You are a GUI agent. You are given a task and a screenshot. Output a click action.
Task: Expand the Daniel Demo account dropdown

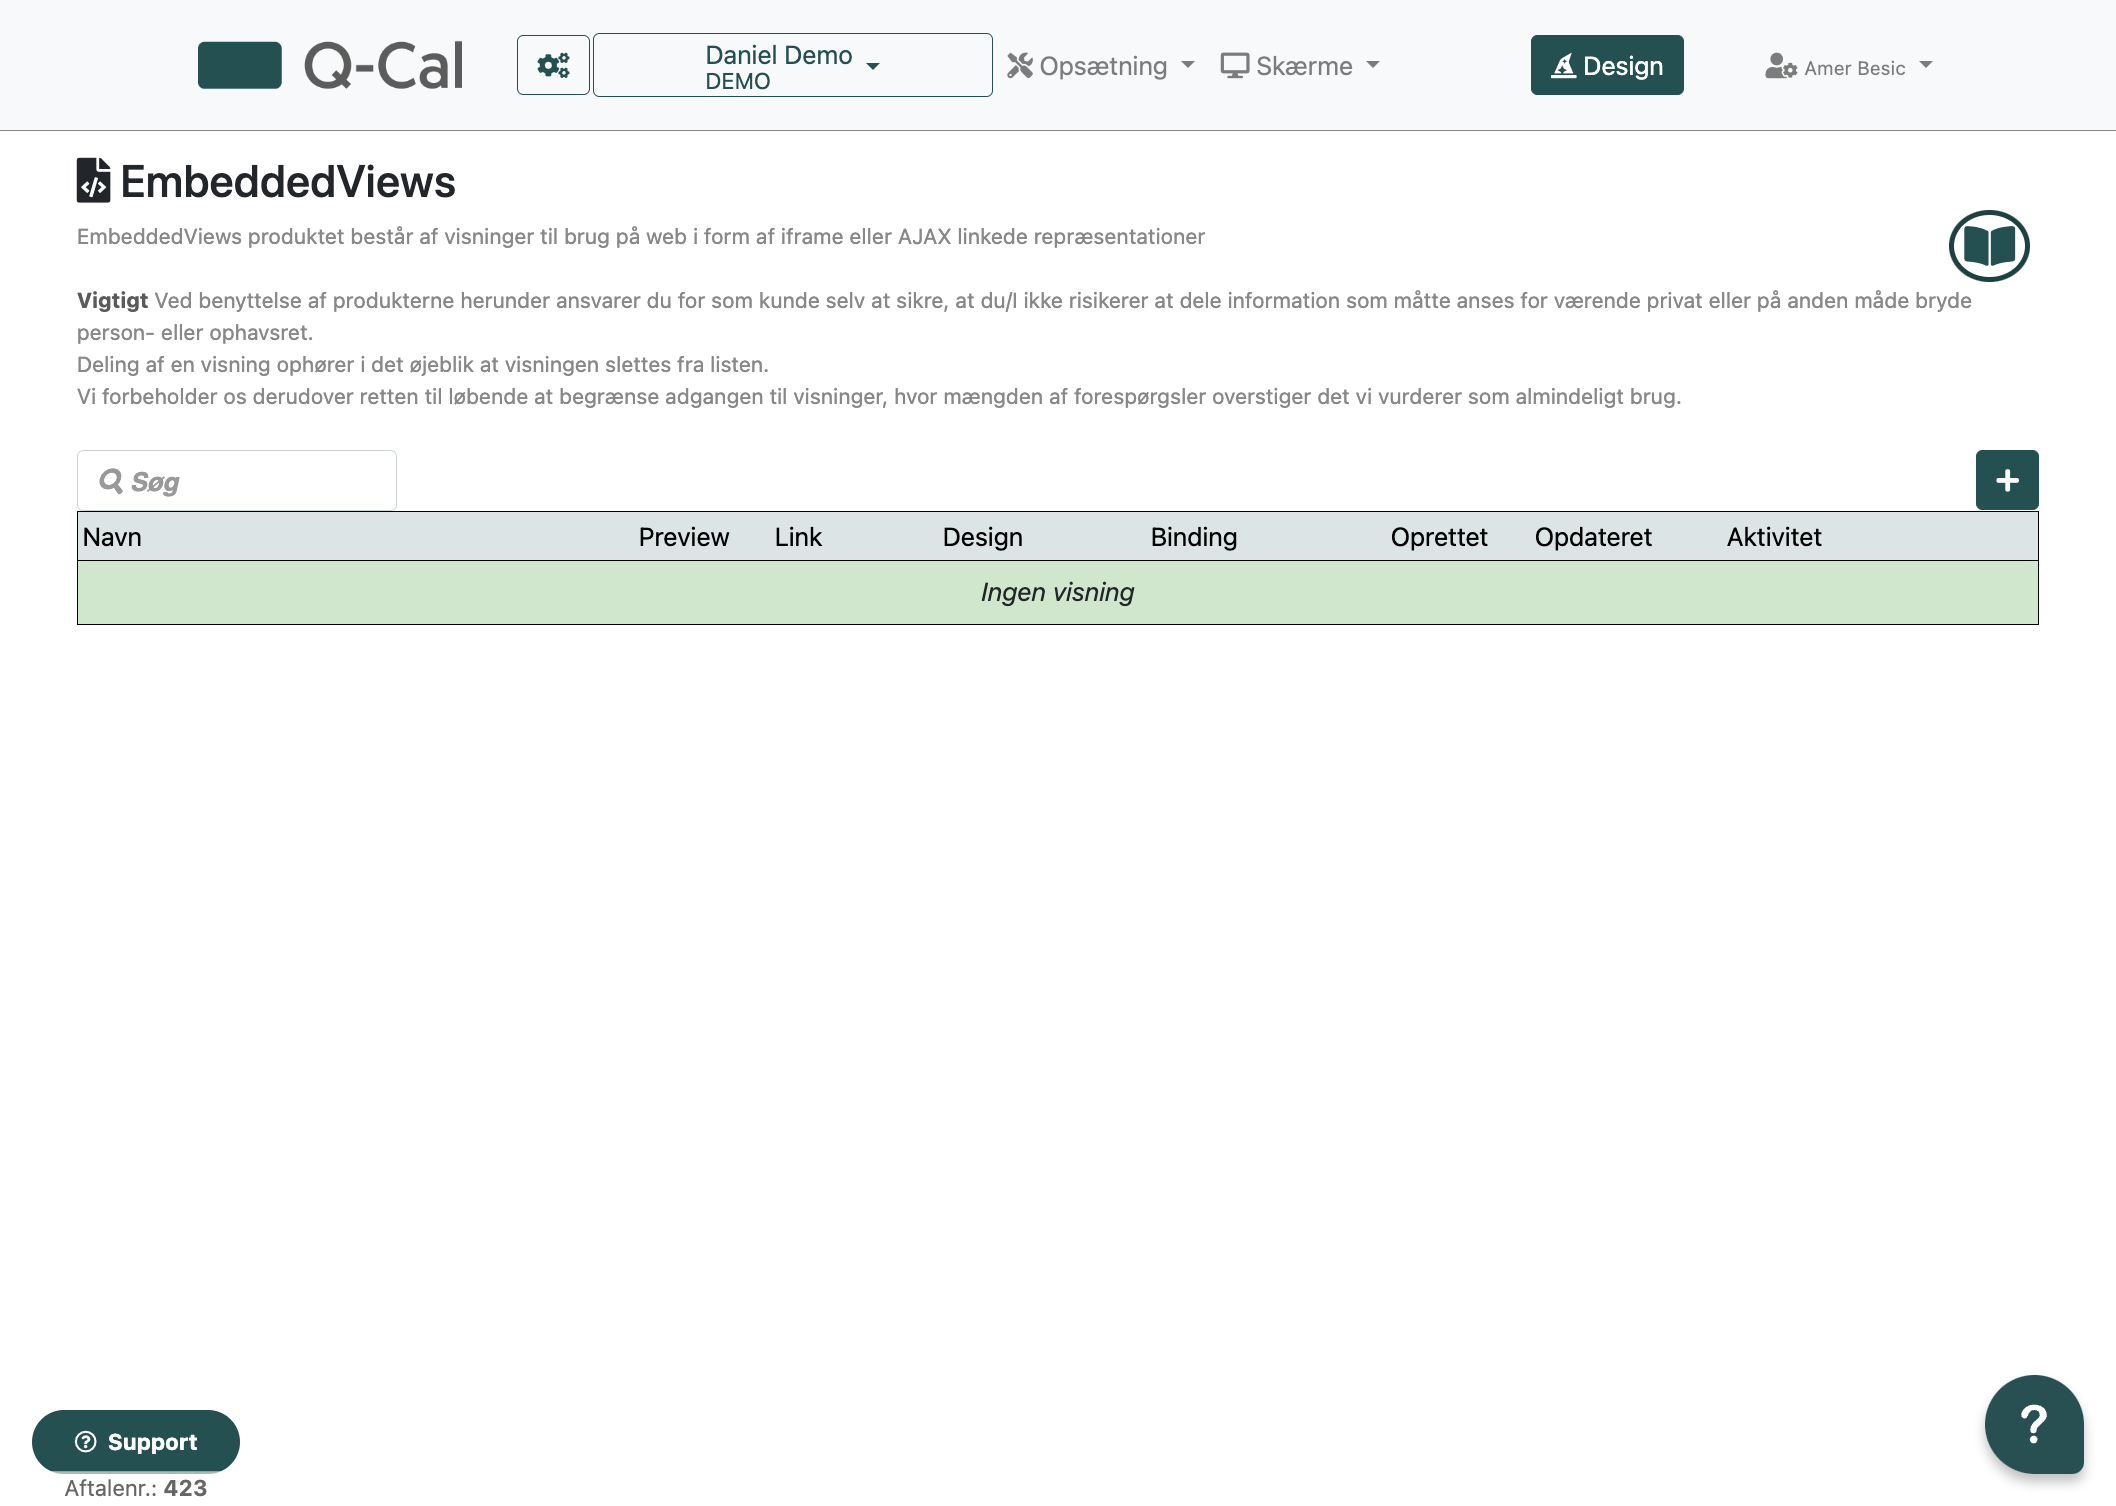[x=792, y=65]
